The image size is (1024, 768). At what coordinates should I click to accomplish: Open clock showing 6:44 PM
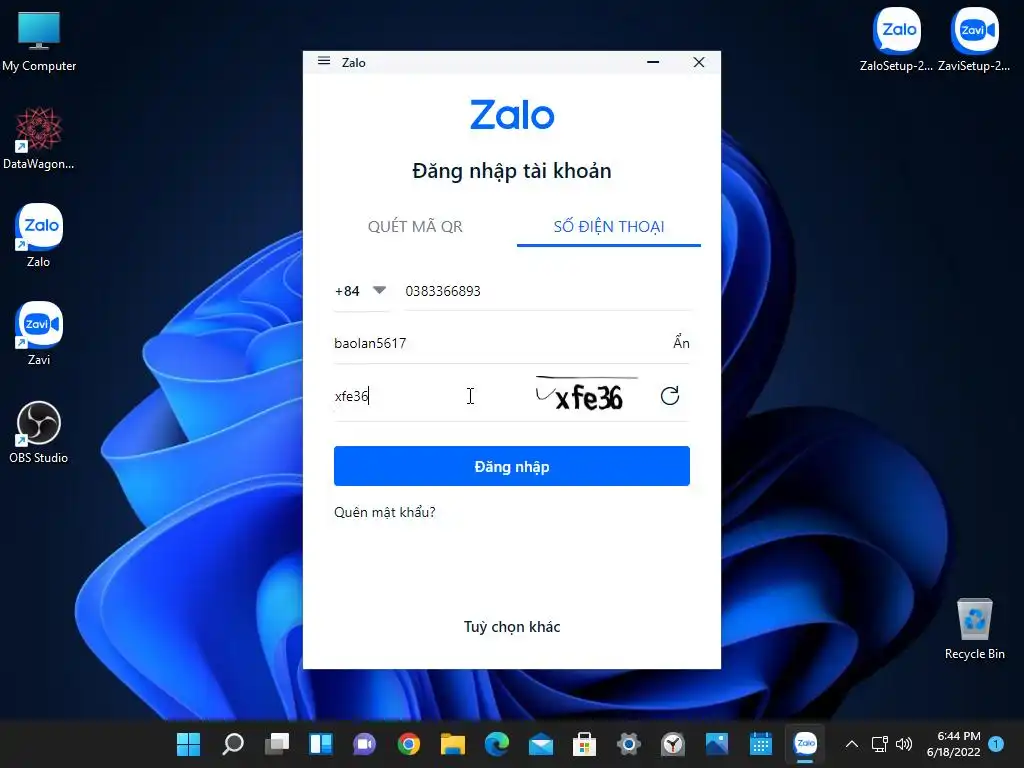tap(953, 744)
